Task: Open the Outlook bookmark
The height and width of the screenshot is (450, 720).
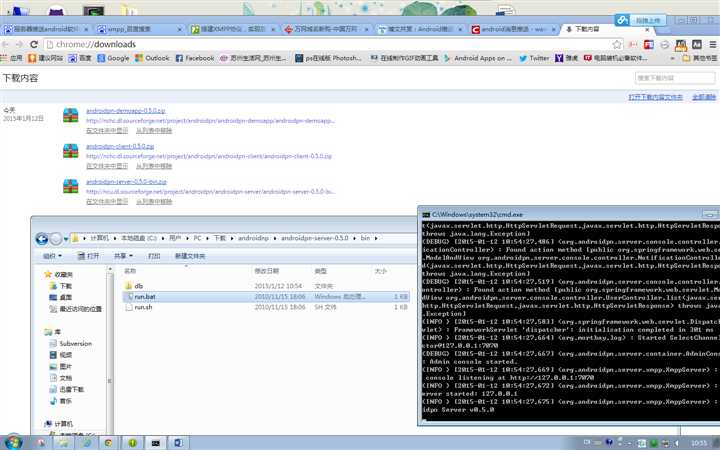Action: pos(152,58)
